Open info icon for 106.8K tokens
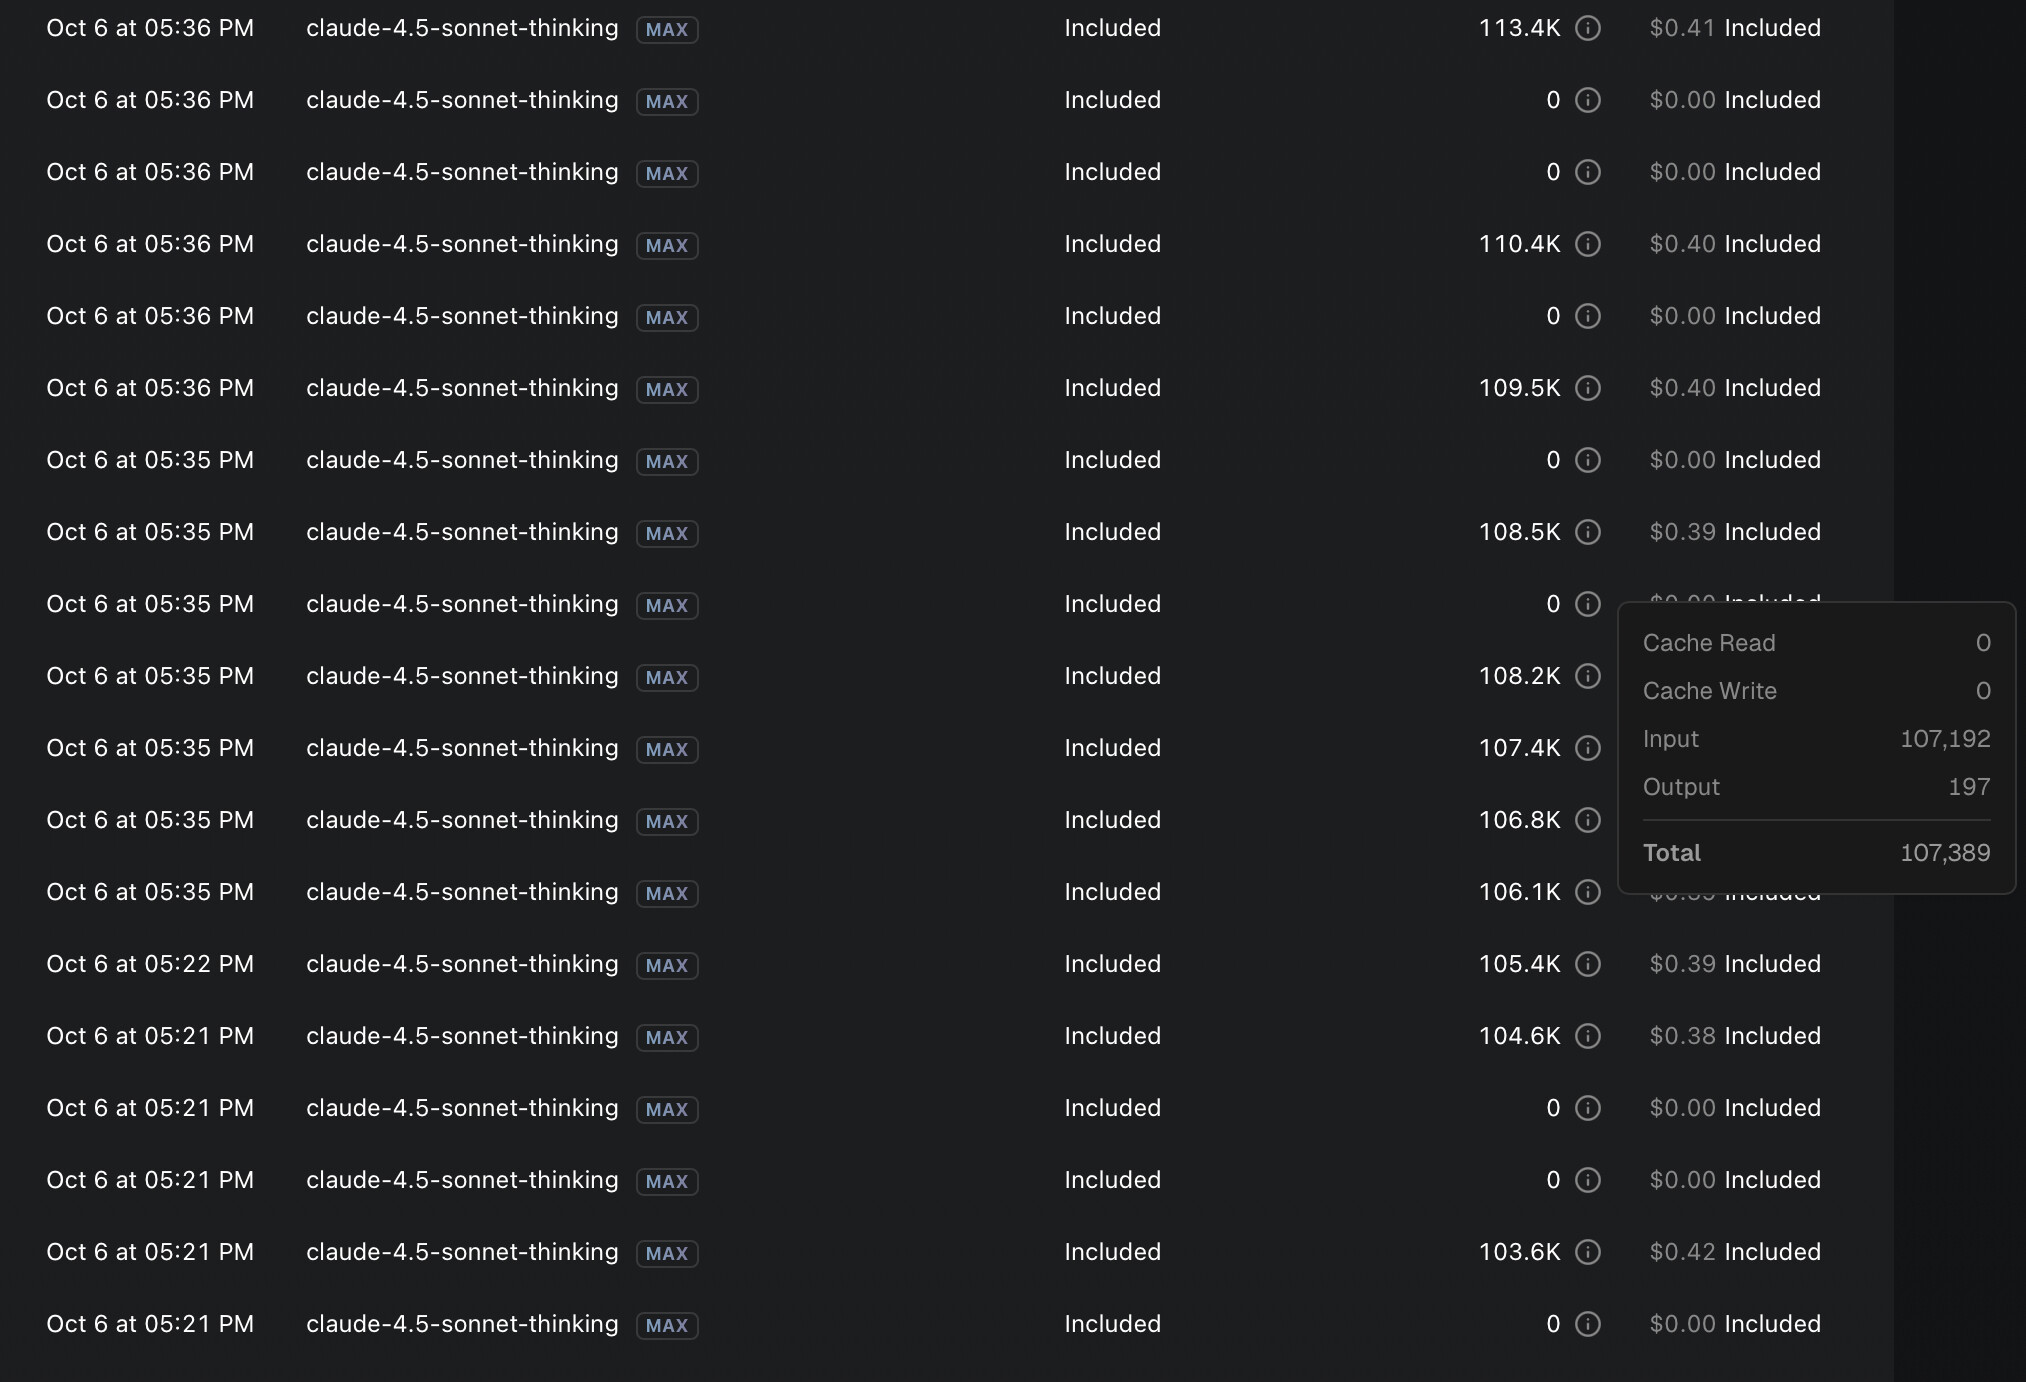2026x1382 pixels. coord(1588,820)
